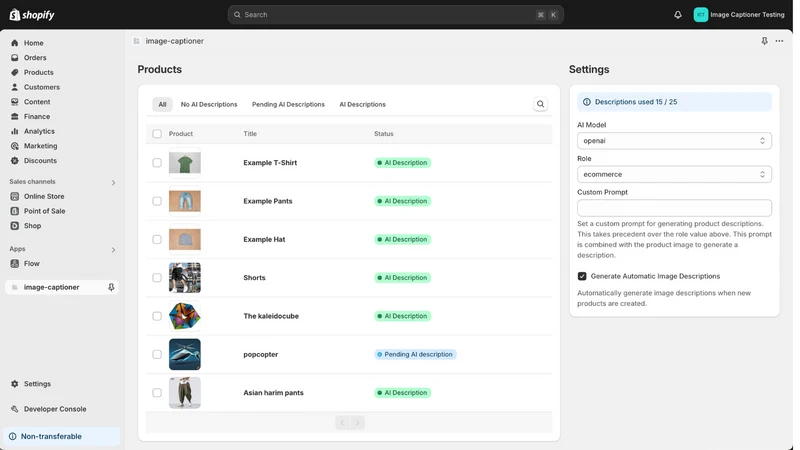Click the Pending AI description status badge
The height and width of the screenshot is (450, 800).
pos(415,354)
